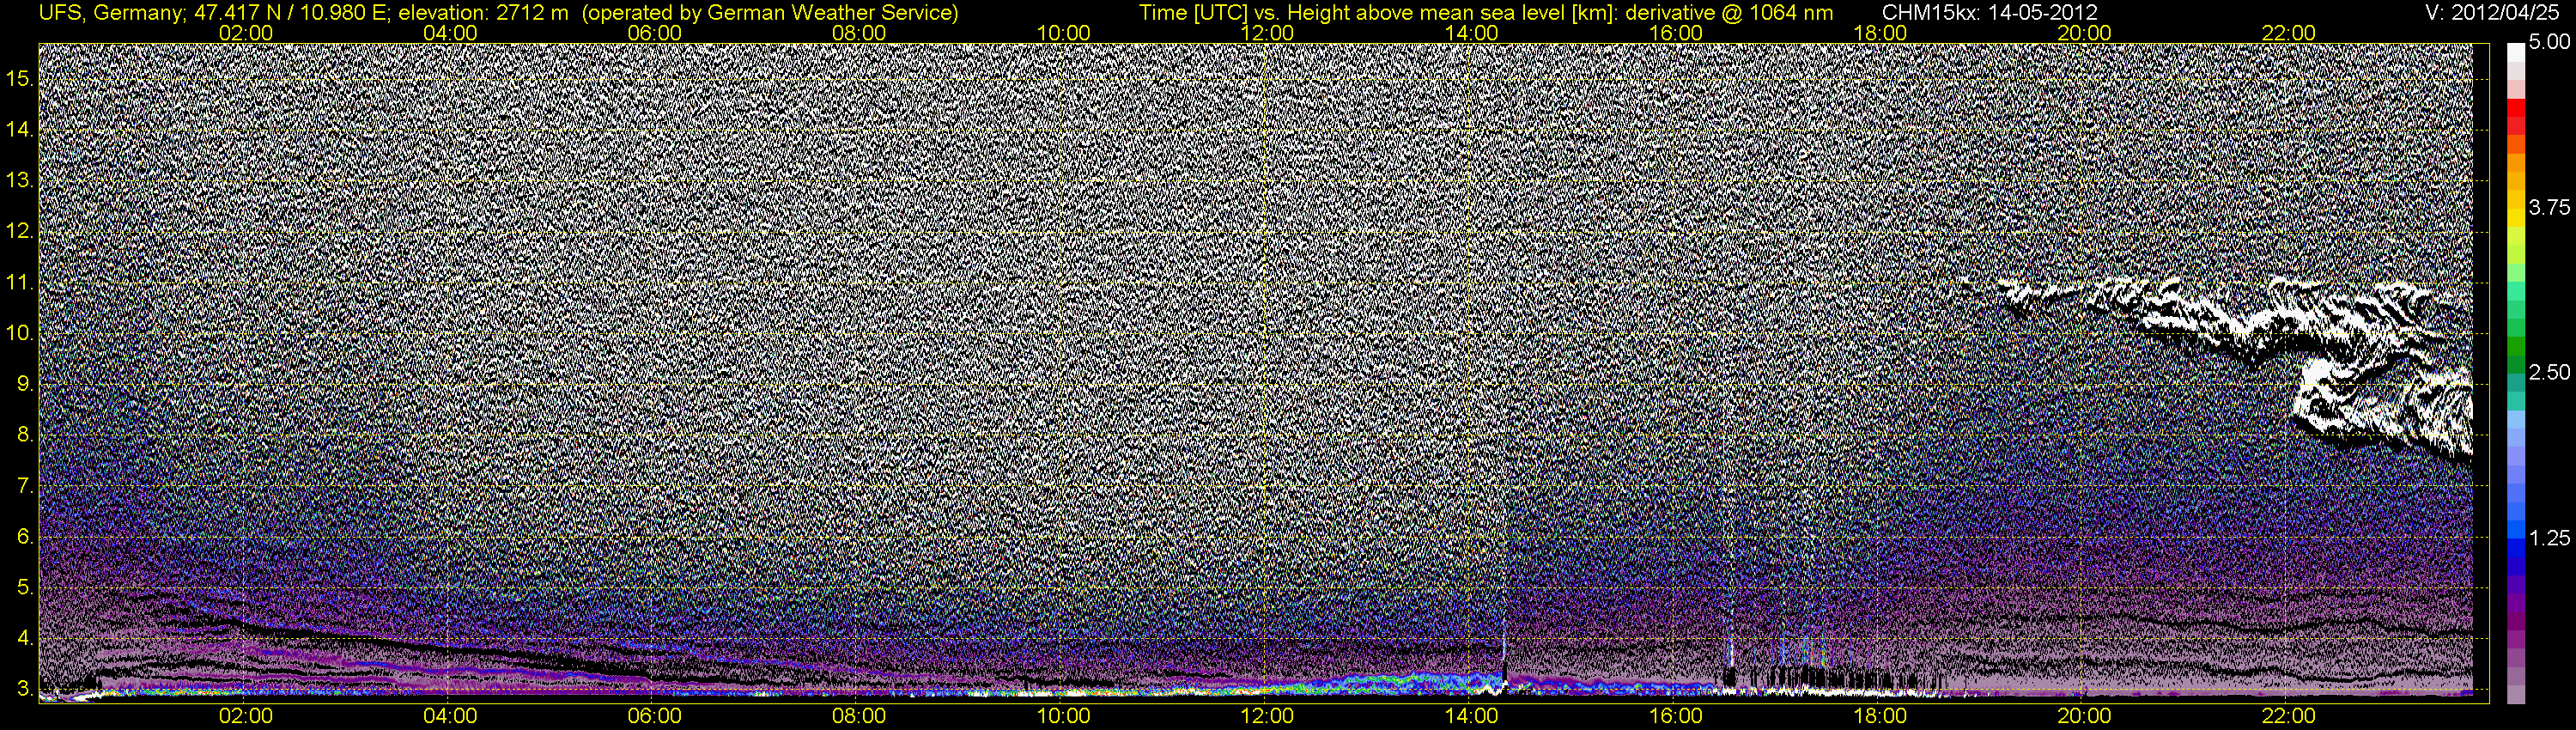Click the green segment of the colorbar
The width and height of the screenshot is (2576, 730).
tap(2516, 345)
